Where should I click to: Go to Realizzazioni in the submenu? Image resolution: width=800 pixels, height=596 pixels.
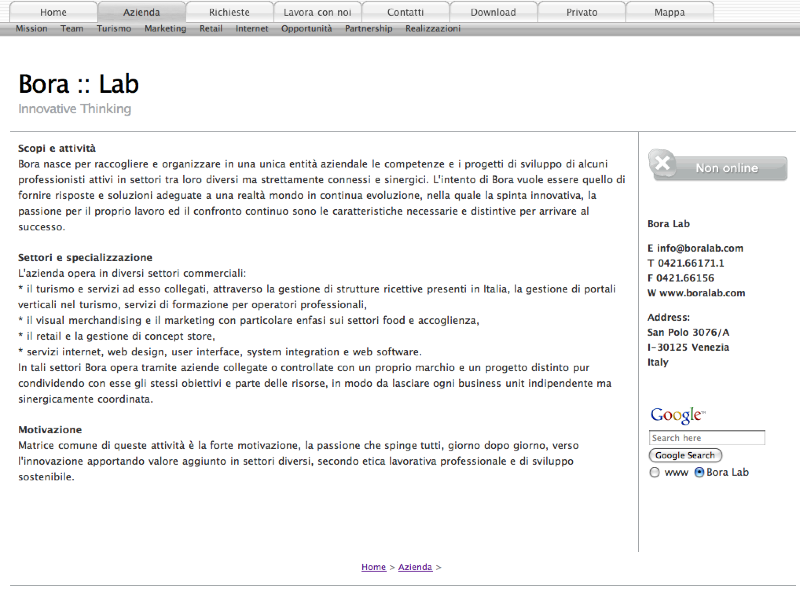pyautogui.click(x=433, y=29)
